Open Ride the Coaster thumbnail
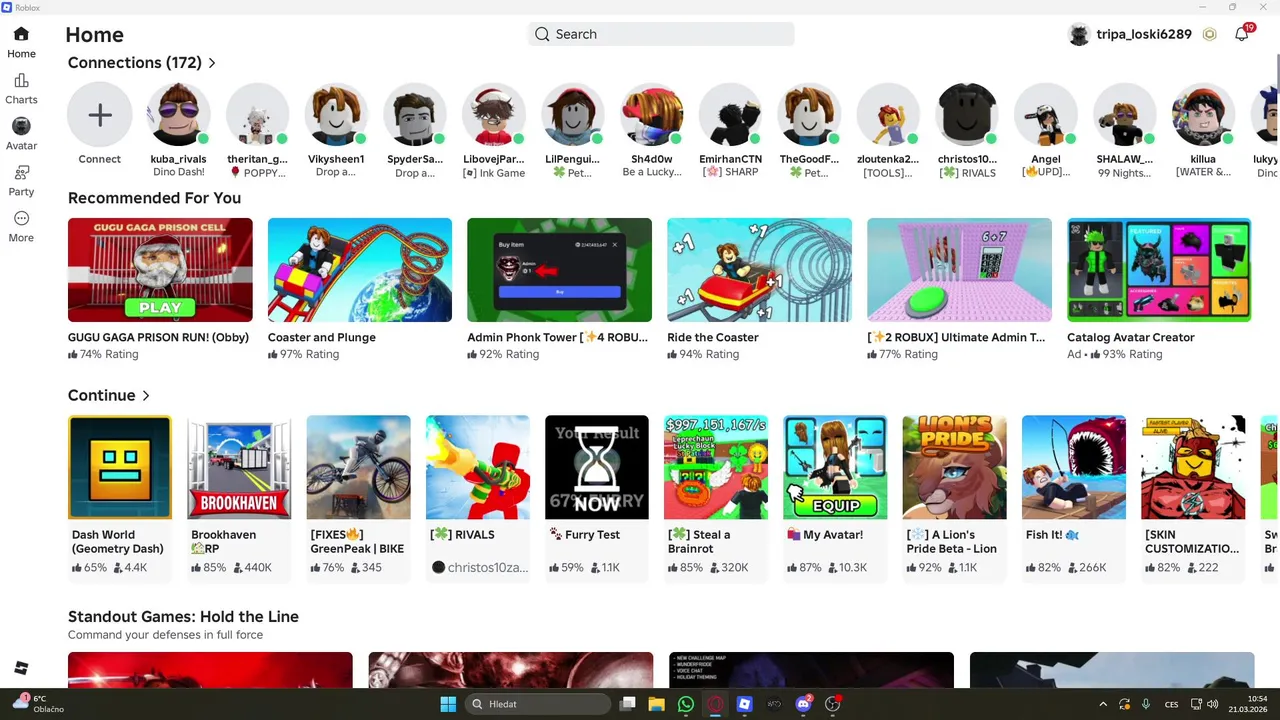This screenshot has height=720, width=1280. point(759,270)
